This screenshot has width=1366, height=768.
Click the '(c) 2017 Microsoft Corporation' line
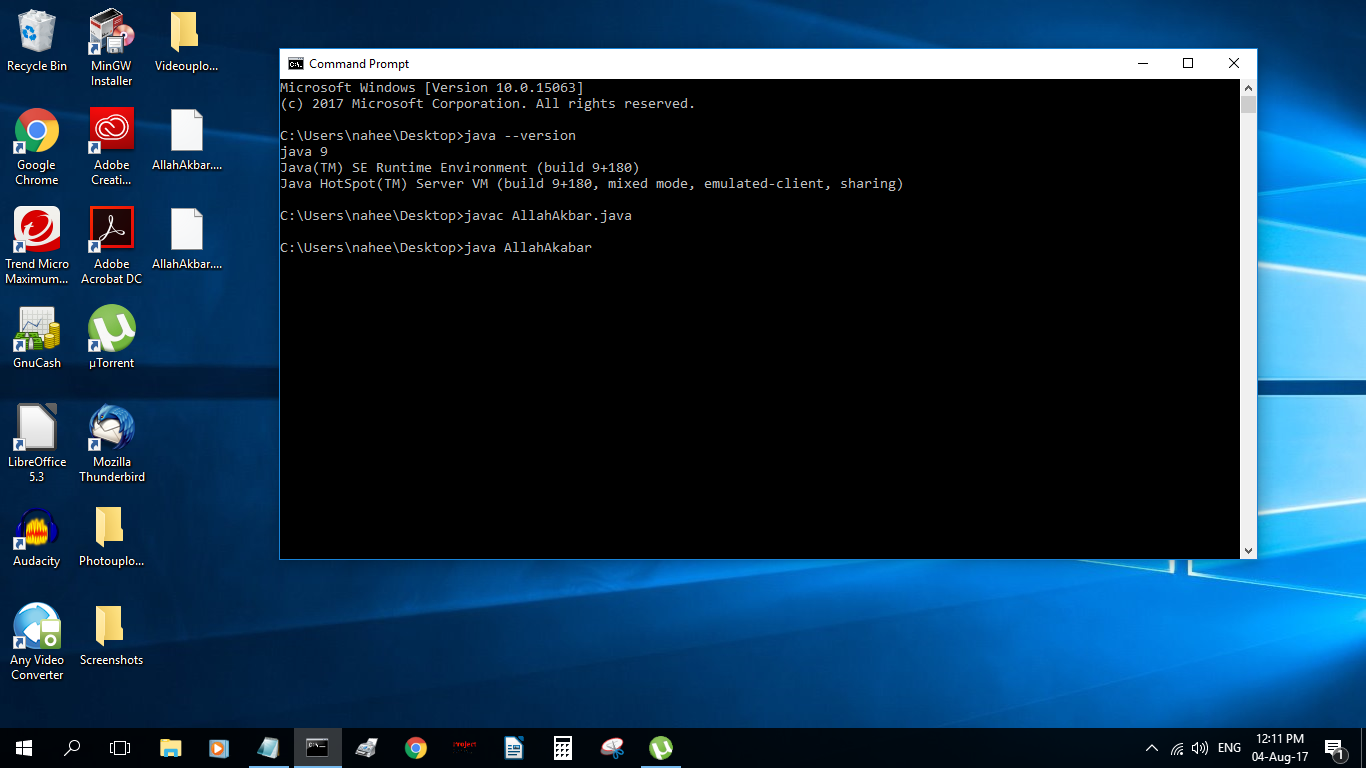click(488, 103)
